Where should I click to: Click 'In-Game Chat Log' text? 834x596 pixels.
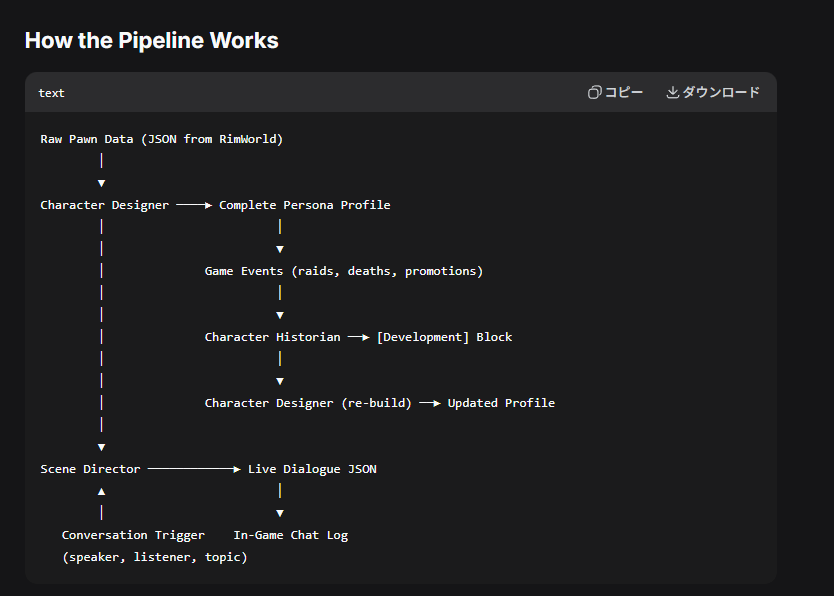click(x=291, y=535)
